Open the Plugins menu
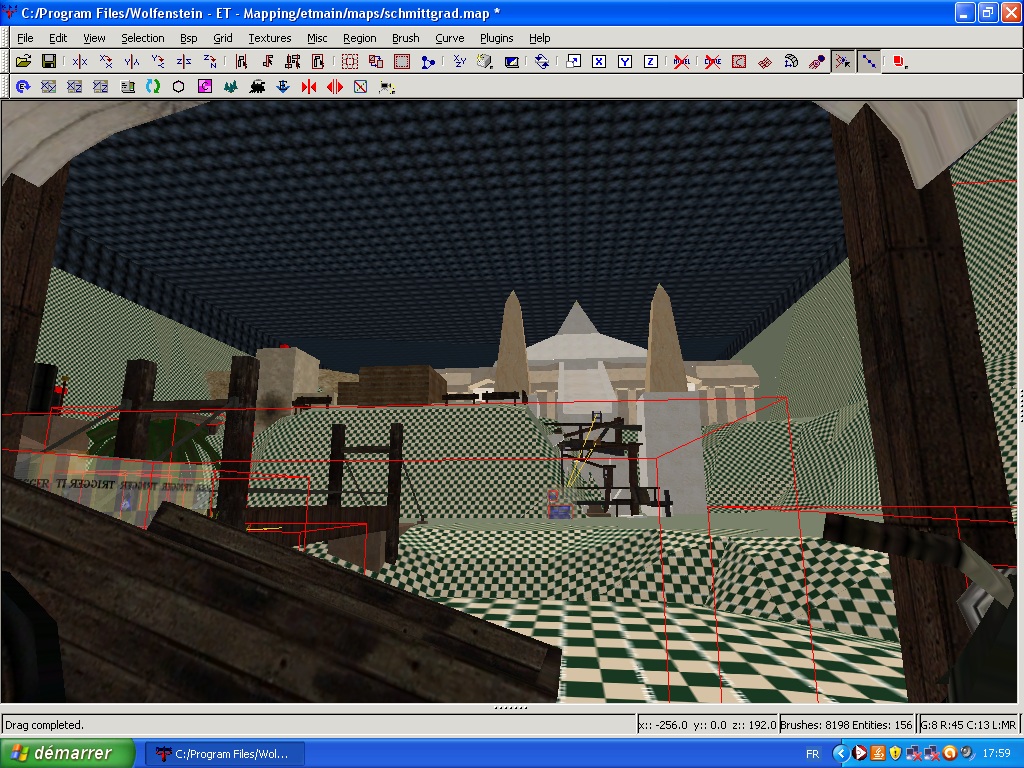This screenshot has height=768, width=1024. pos(496,38)
